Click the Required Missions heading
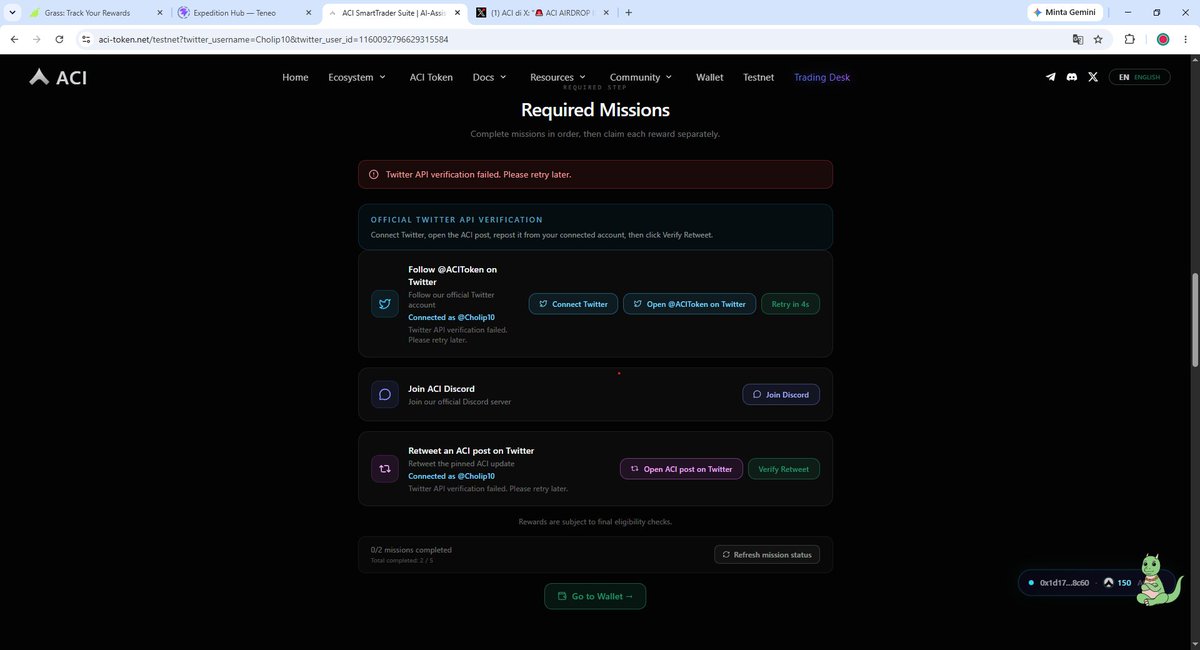 pyautogui.click(x=595, y=110)
